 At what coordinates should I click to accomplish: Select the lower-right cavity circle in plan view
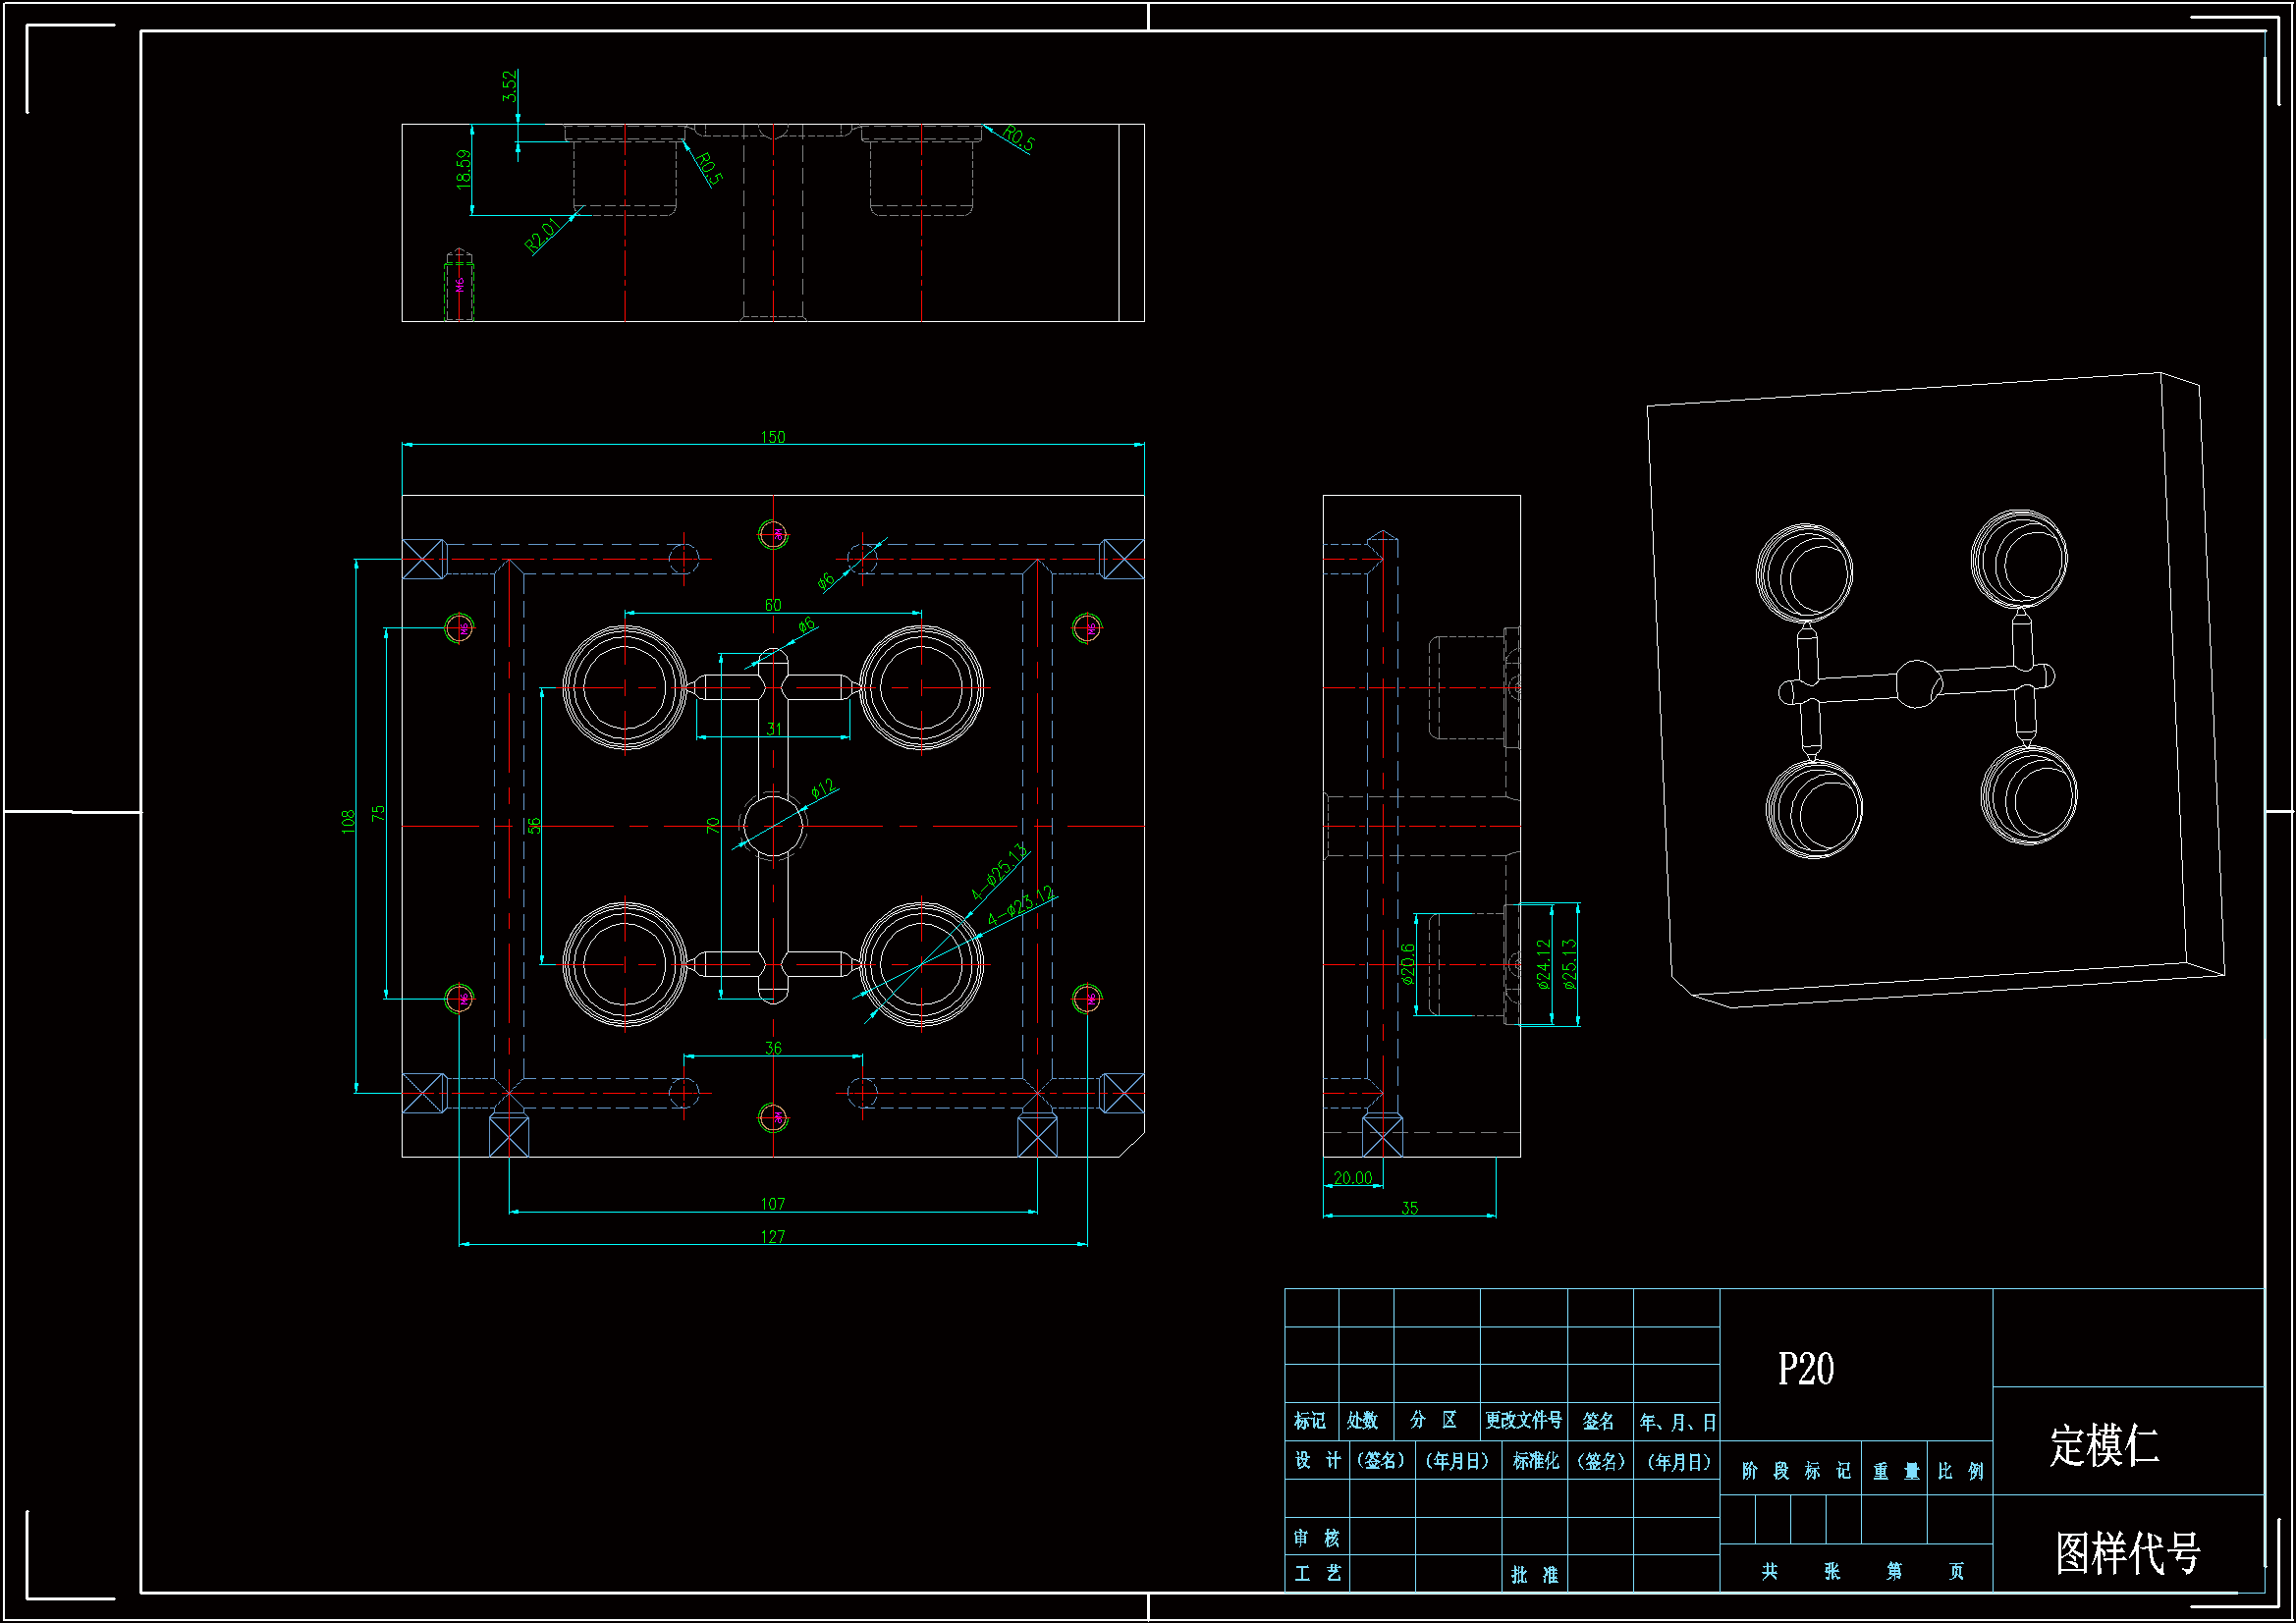click(x=920, y=965)
